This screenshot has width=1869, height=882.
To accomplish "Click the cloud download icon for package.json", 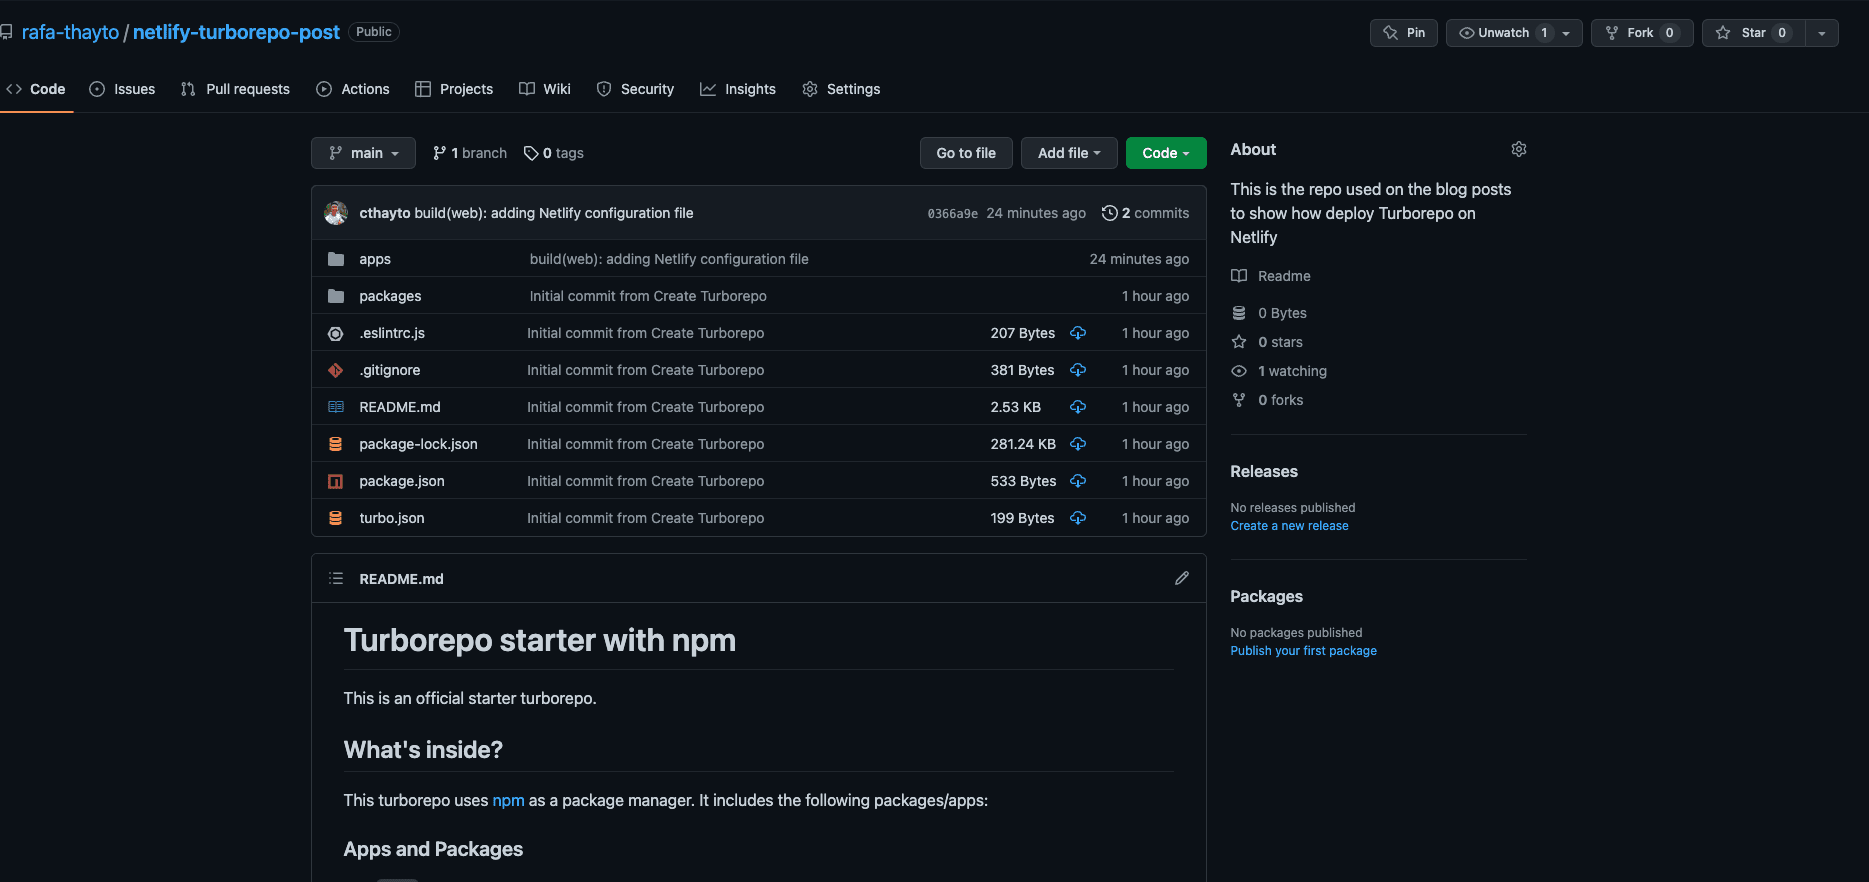I will coord(1078,481).
